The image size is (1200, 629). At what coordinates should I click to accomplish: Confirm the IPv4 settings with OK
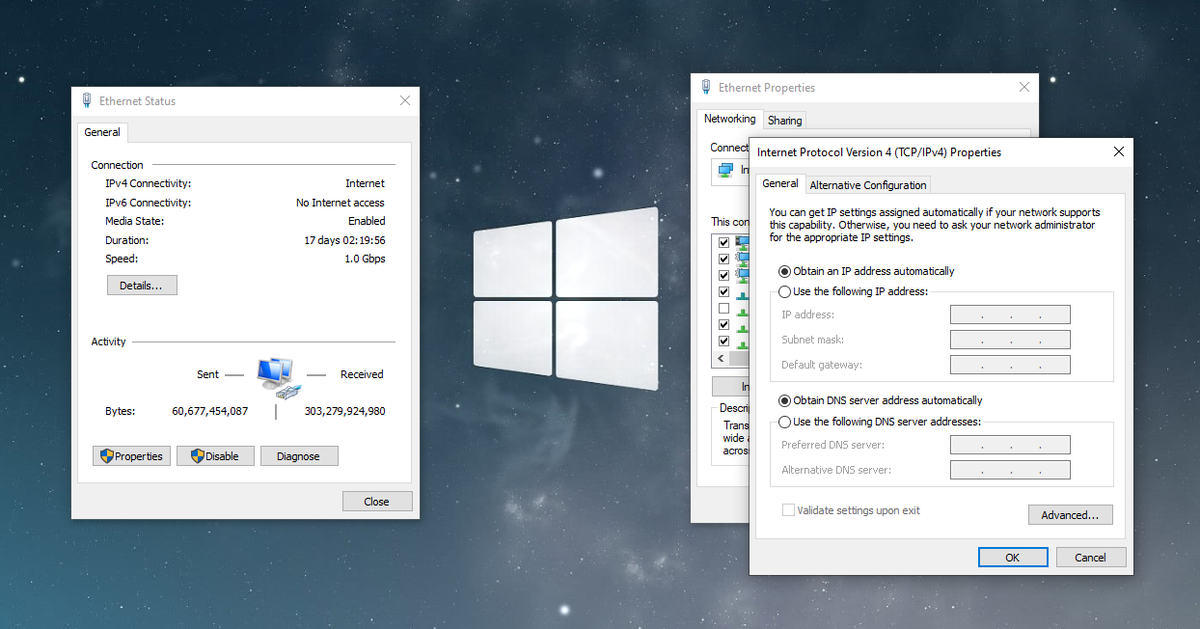(1013, 557)
